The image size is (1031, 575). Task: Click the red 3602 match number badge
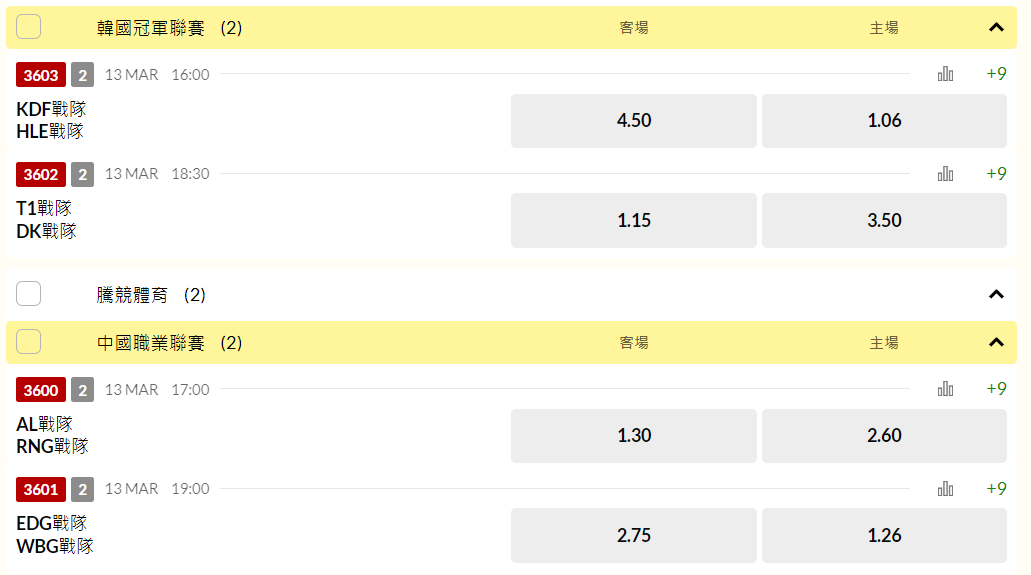tap(41, 174)
